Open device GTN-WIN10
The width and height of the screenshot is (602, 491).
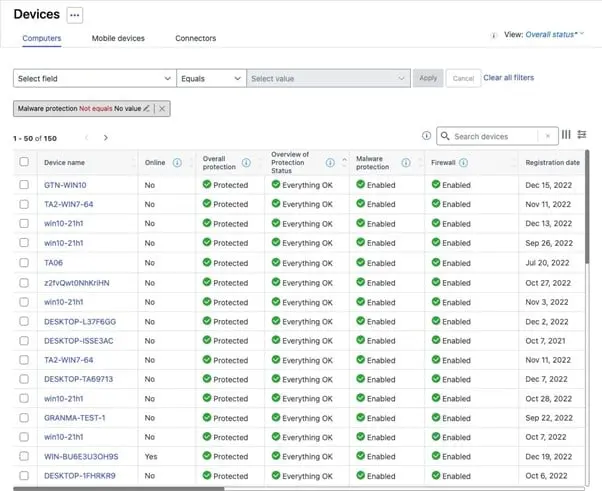[65, 185]
